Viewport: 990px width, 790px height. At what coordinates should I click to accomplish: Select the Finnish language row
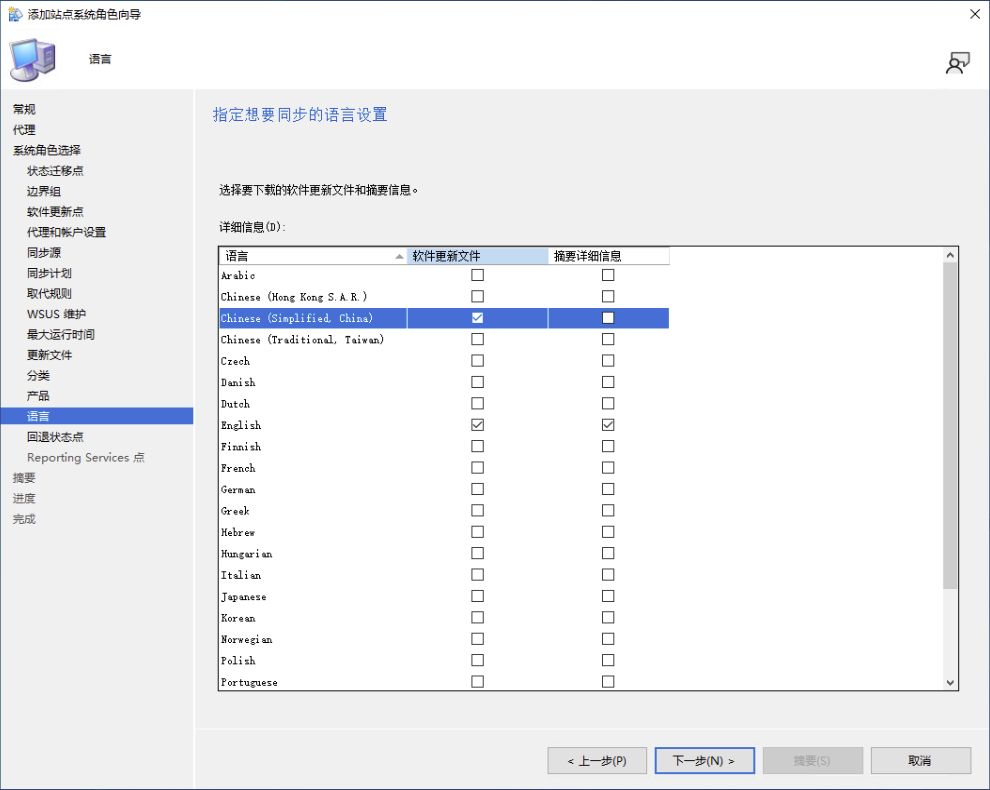[444, 446]
